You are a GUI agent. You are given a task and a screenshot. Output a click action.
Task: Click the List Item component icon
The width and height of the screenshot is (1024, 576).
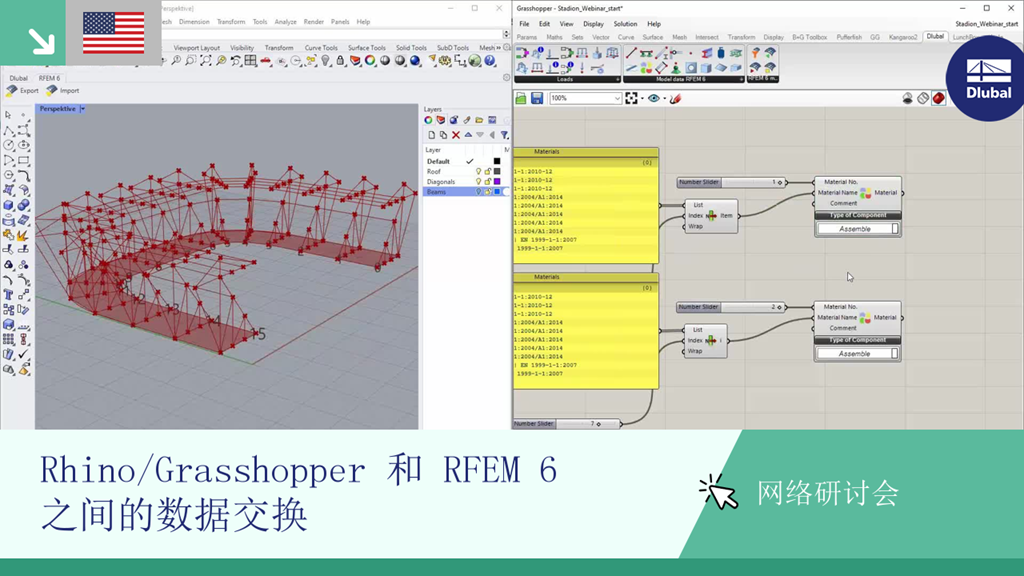tap(712, 215)
